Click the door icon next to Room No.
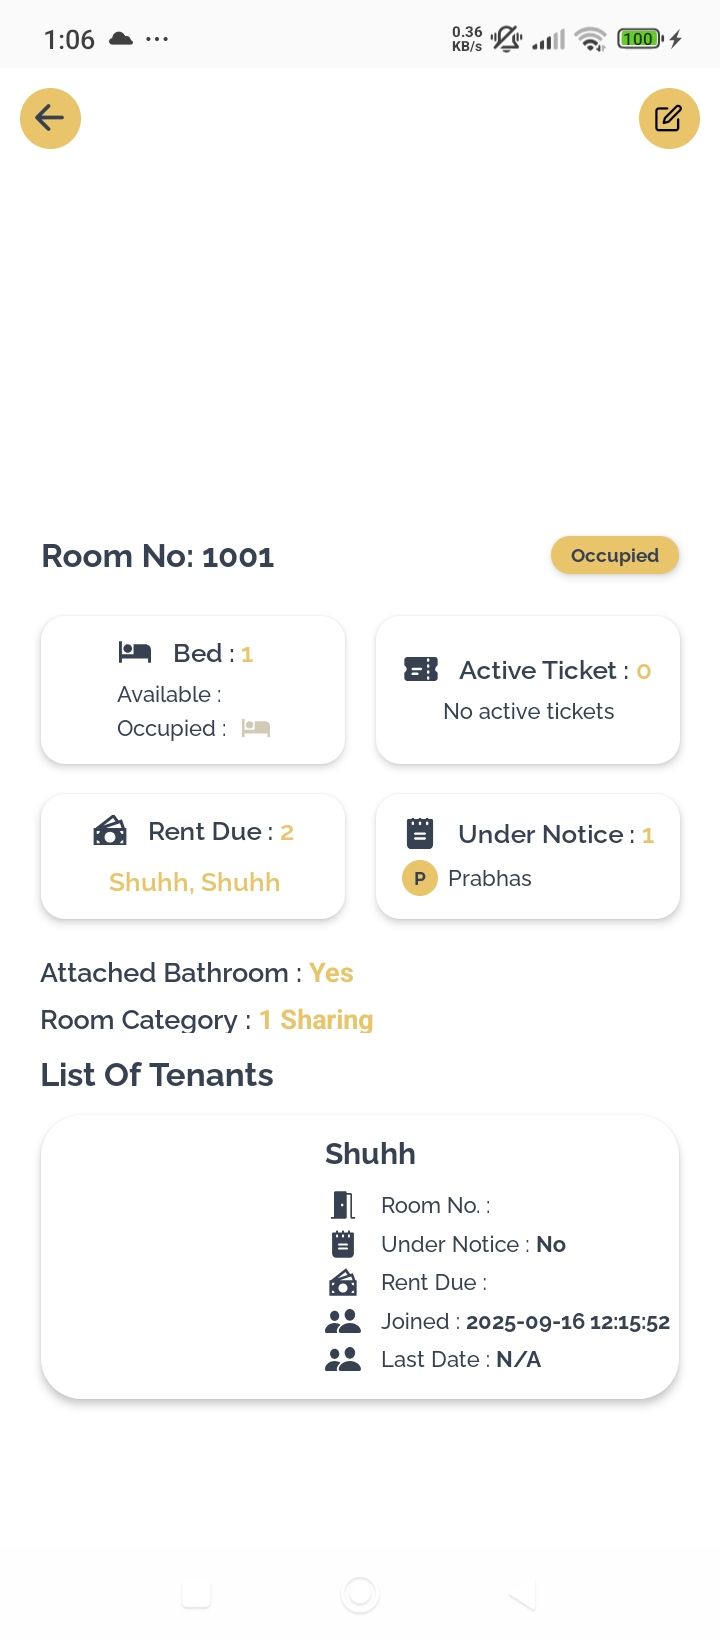This screenshot has width=720, height=1640. pos(343,1205)
